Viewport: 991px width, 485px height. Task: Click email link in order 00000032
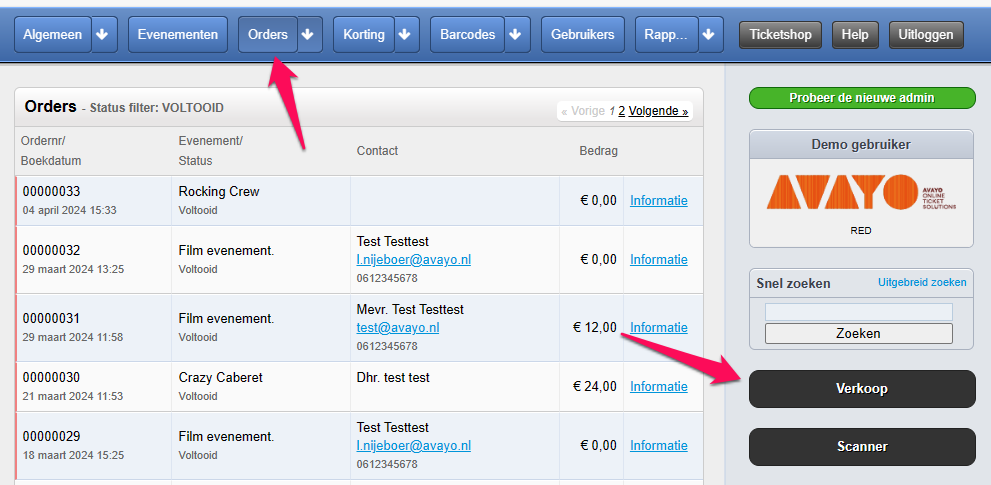coord(413,260)
